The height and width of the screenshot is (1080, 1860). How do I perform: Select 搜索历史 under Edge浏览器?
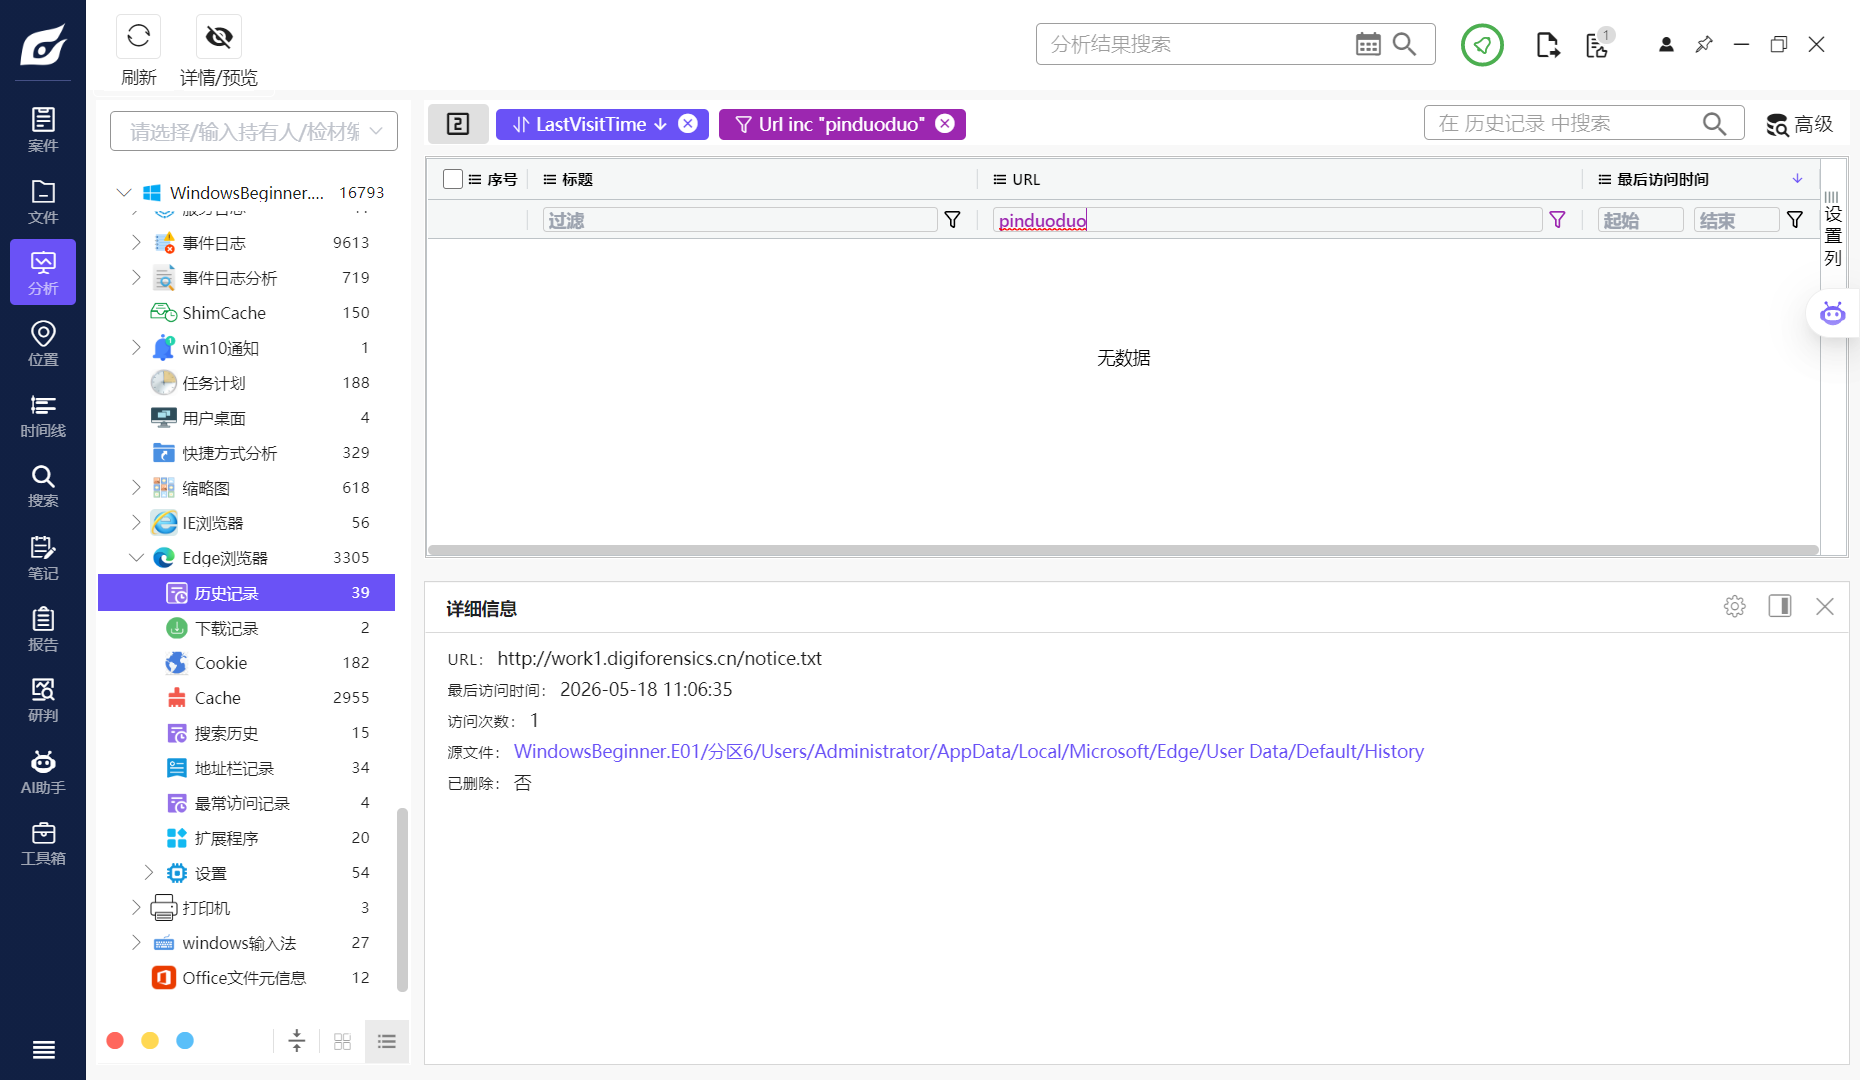[x=247, y=733]
